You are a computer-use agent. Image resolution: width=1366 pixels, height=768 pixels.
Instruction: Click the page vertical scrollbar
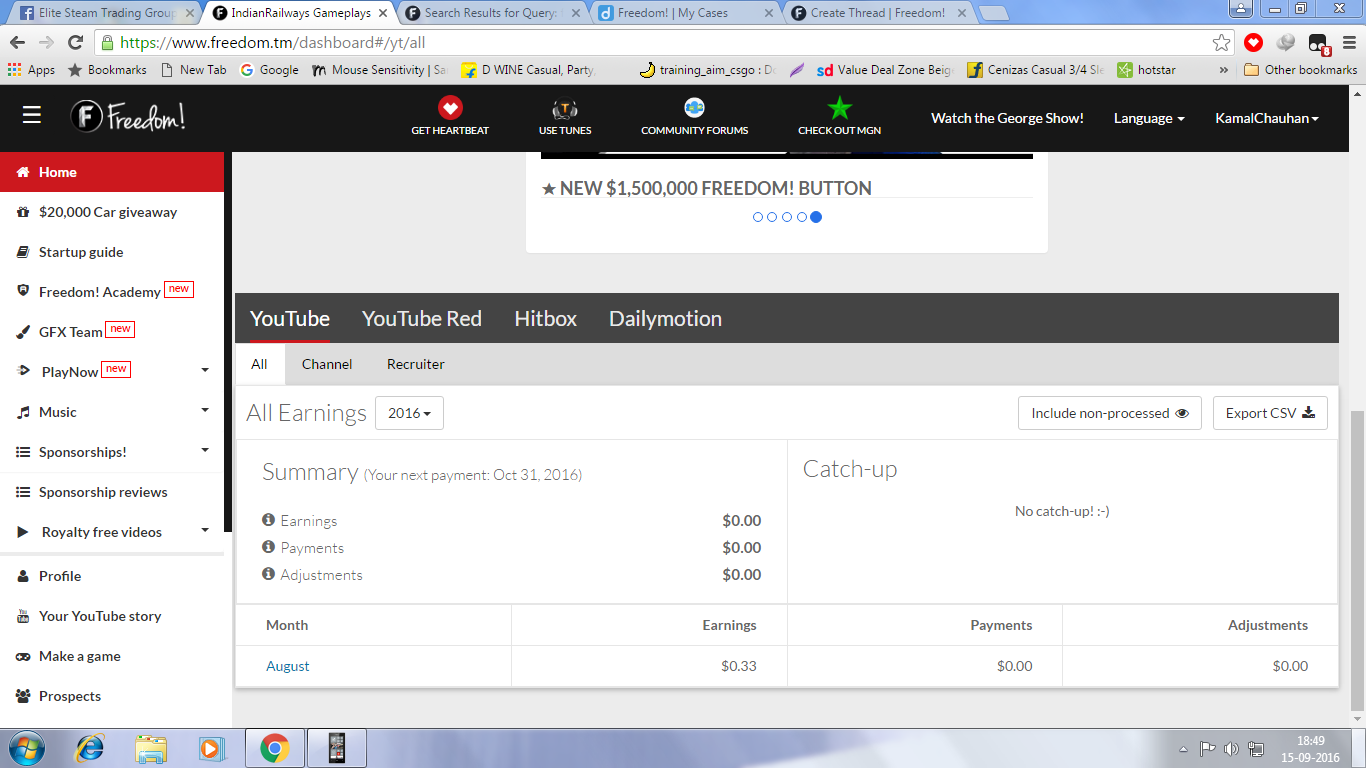coord(1357,560)
